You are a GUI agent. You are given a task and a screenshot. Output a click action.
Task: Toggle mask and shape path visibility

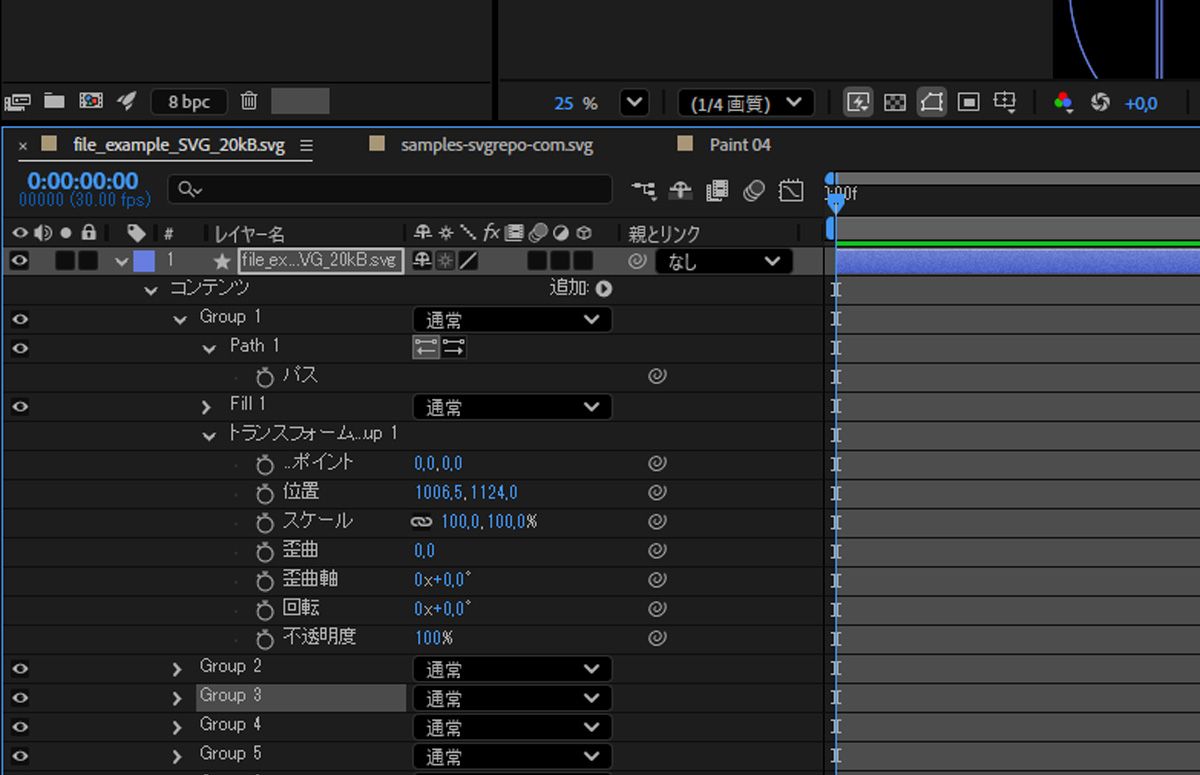(x=932, y=102)
